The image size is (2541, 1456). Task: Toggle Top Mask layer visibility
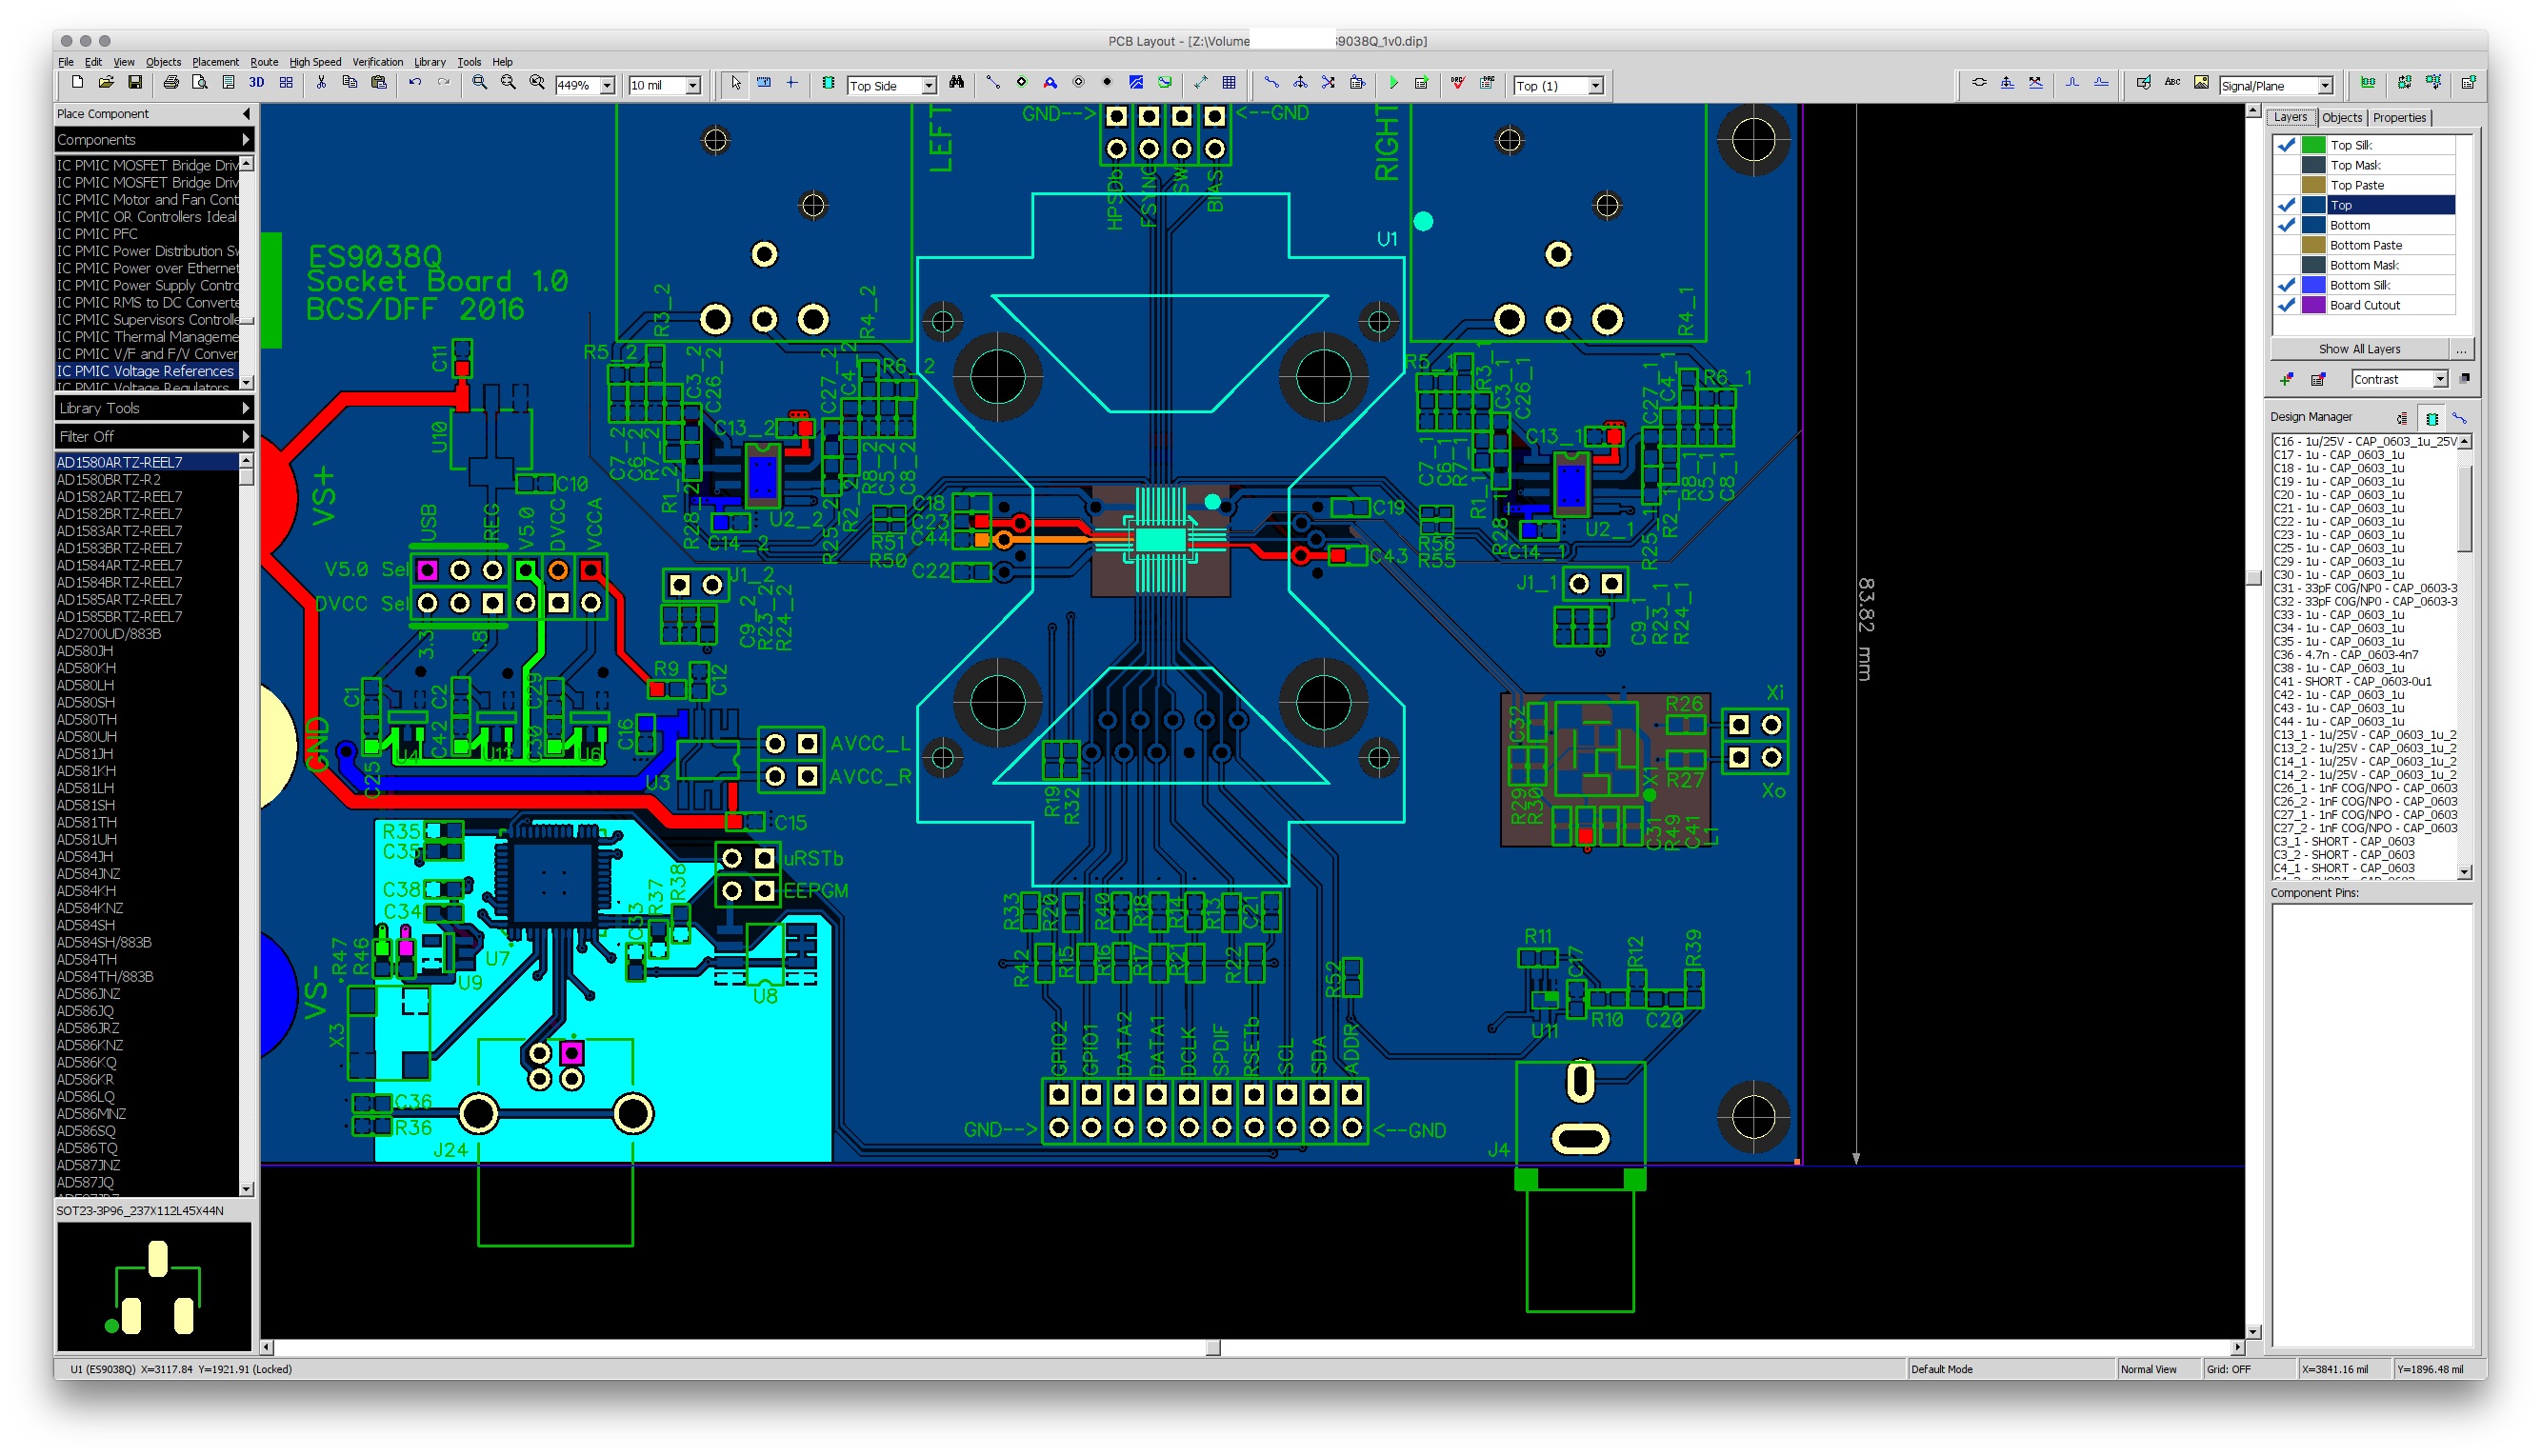[x=2286, y=165]
